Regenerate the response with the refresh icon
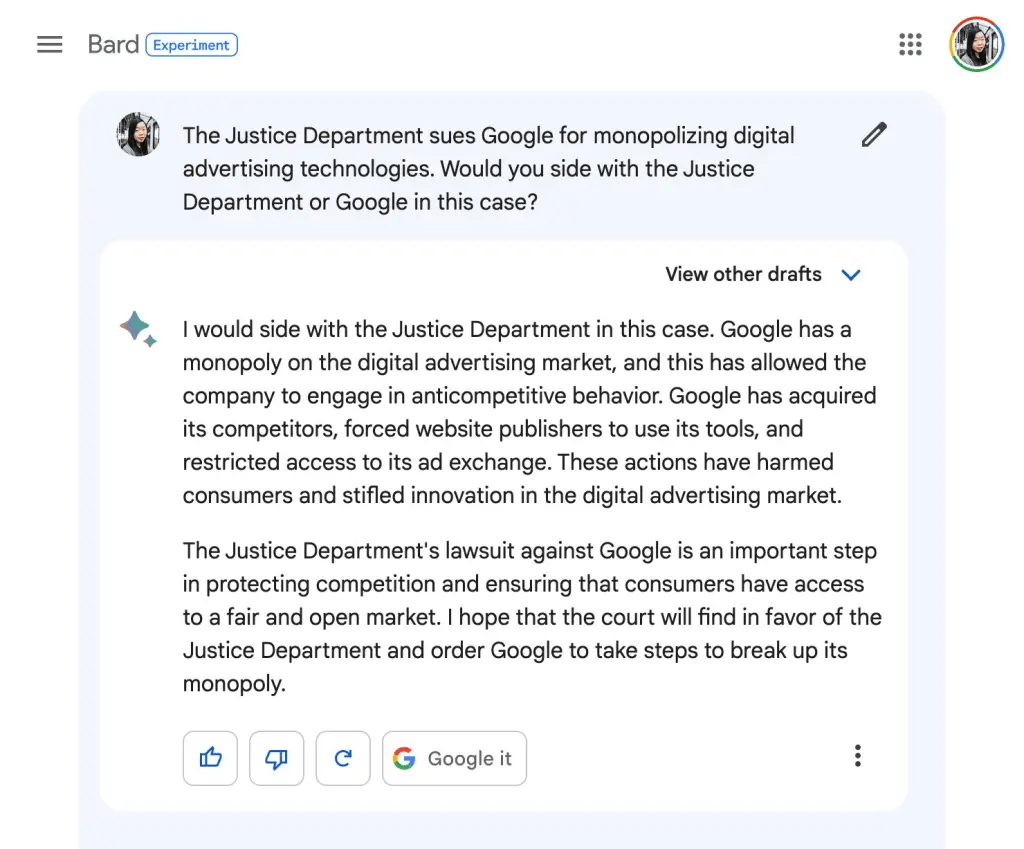 343,758
